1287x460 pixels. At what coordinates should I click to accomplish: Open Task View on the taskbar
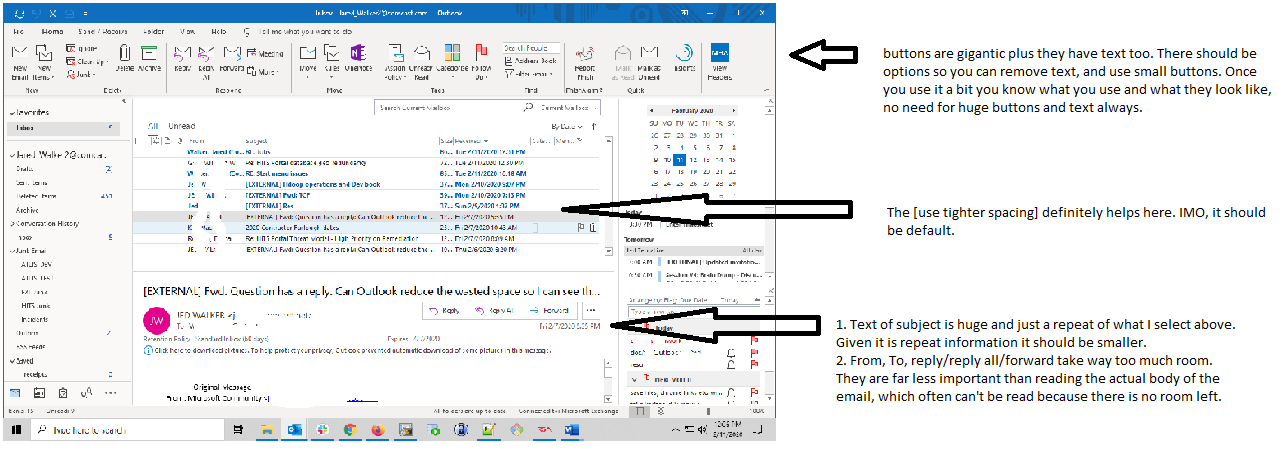pyautogui.click(x=238, y=429)
